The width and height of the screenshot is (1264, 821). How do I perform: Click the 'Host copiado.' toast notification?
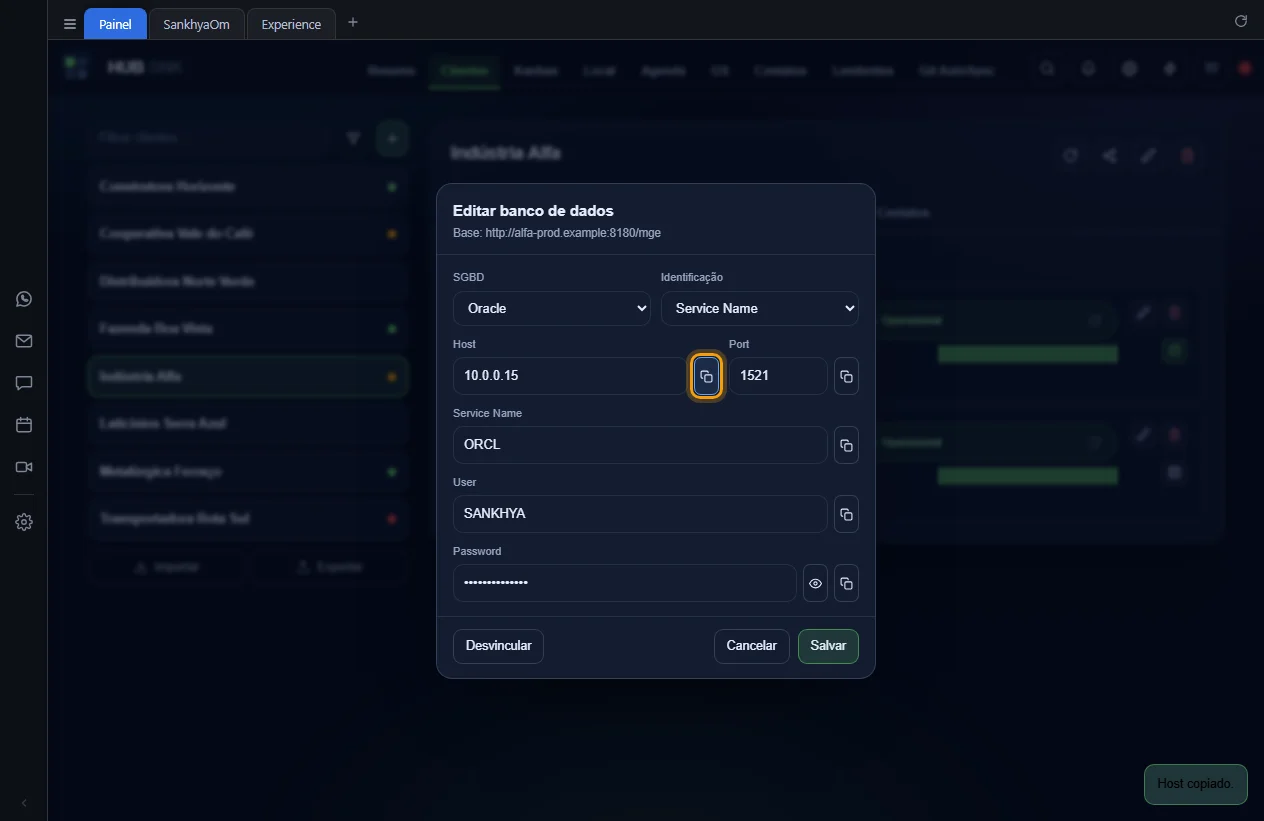click(x=1195, y=784)
